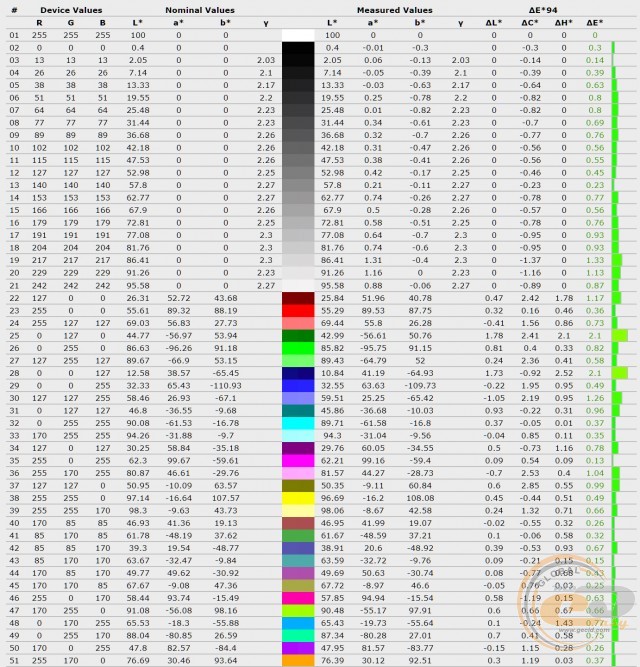This screenshot has height=667, width=640.
Task: Click the hot pink swatch in row 46
Action: (298, 598)
